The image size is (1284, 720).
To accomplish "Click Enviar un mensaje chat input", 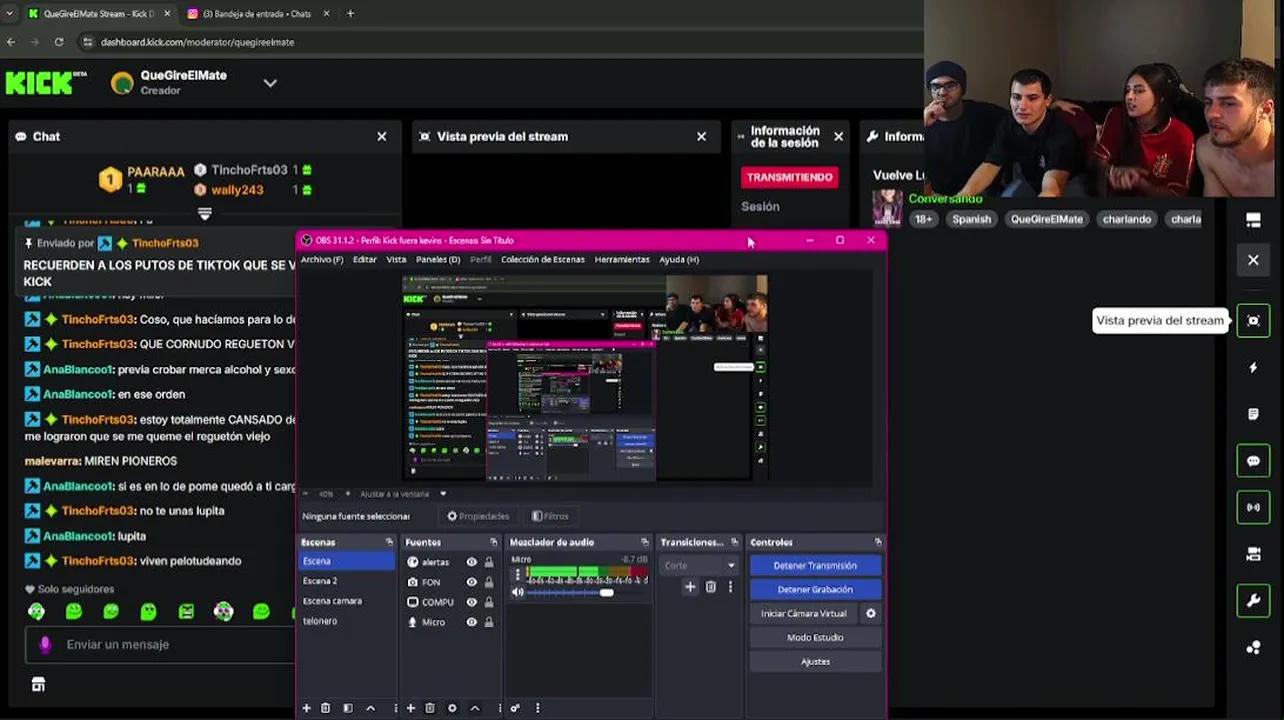I will 160,645.
